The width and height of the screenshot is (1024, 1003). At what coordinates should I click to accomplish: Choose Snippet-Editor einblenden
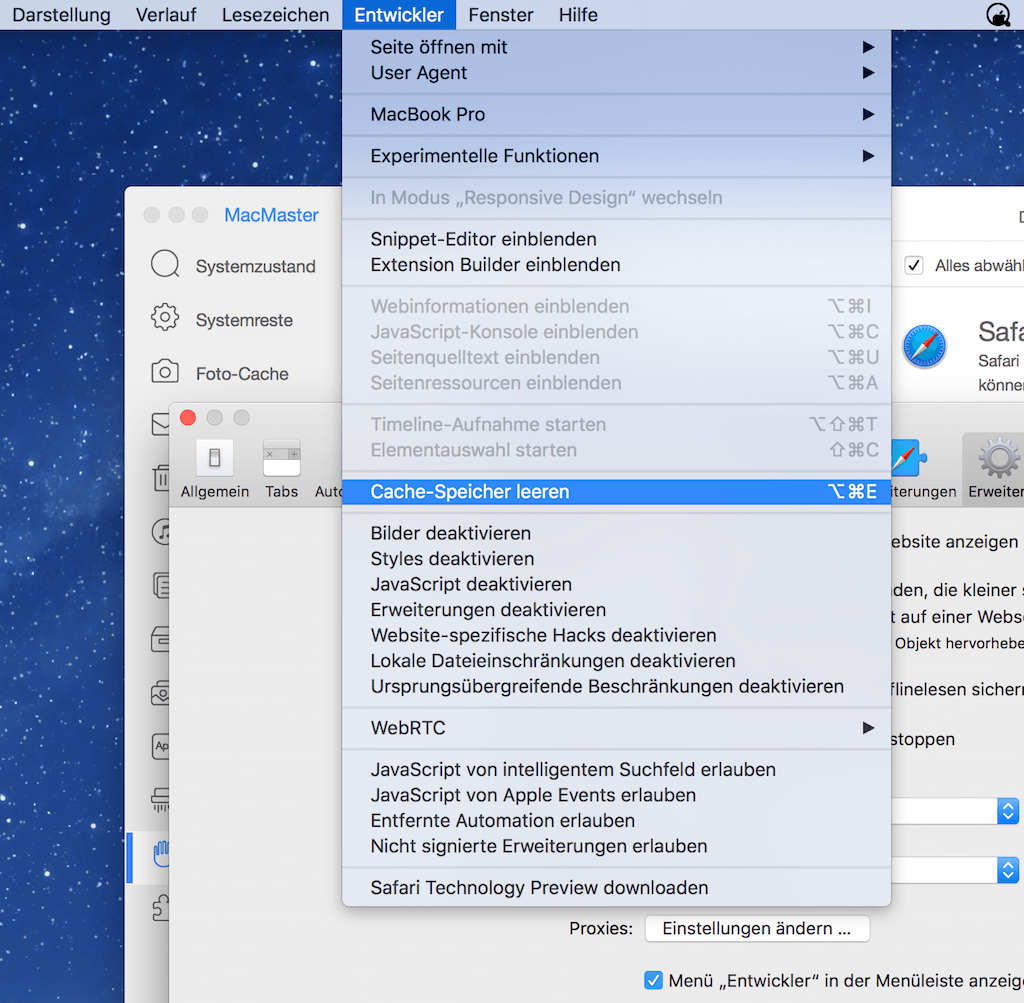[x=616, y=239]
